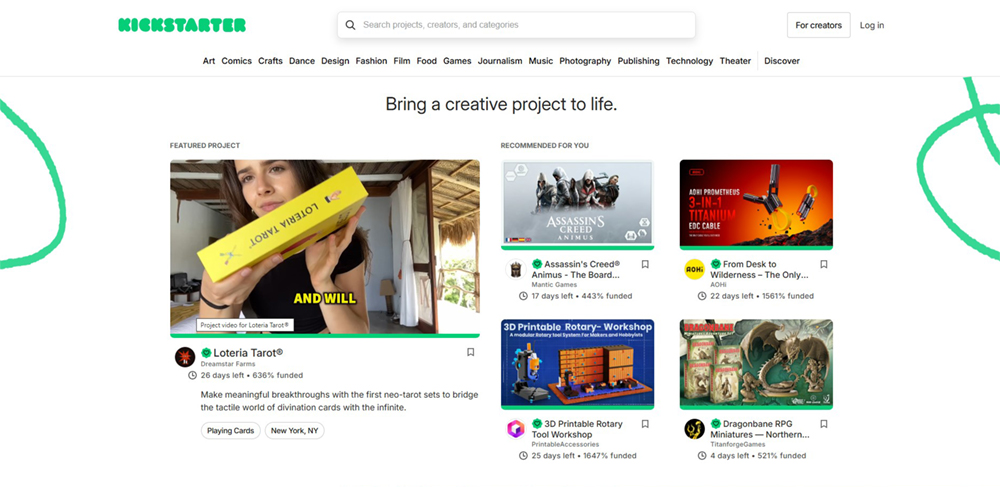Open the AOHi Prometheus titanium cable thumbnail

tap(756, 203)
